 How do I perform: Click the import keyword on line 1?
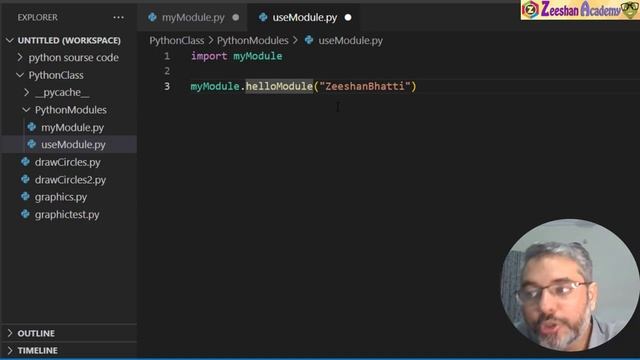pyautogui.click(x=209, y=56)
